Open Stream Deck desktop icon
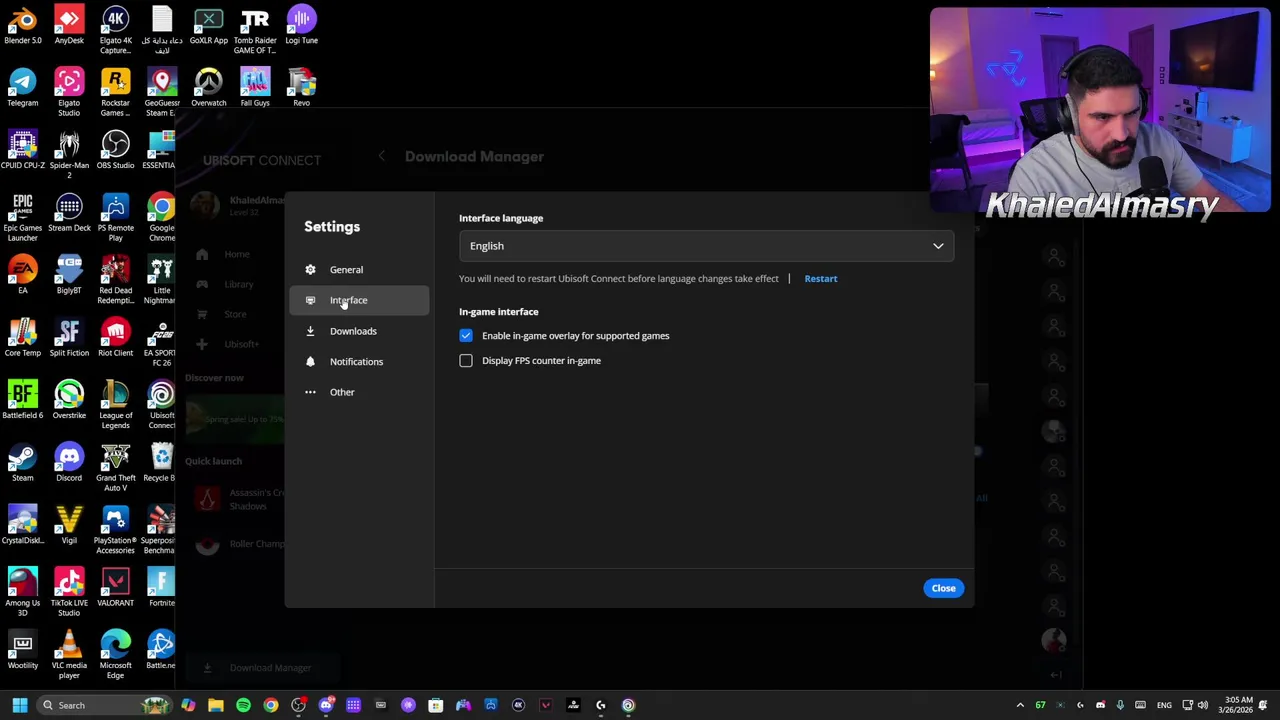Image resolution: width=1280 pixels, height=720 pixels. [69, 212]
